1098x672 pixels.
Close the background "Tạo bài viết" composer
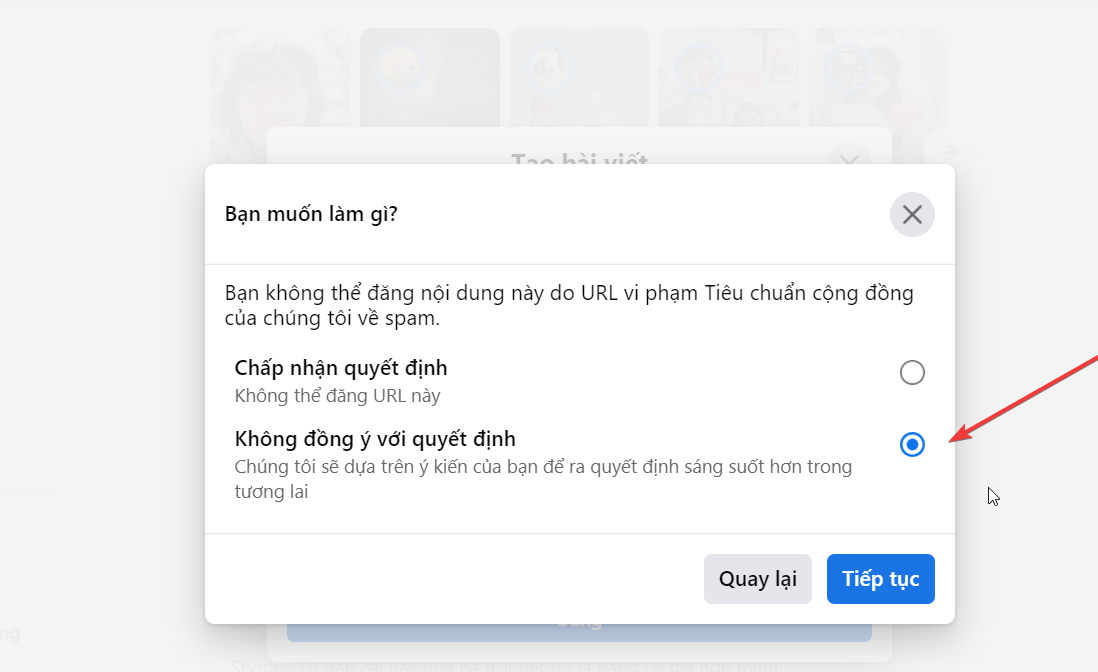(849, 160)
